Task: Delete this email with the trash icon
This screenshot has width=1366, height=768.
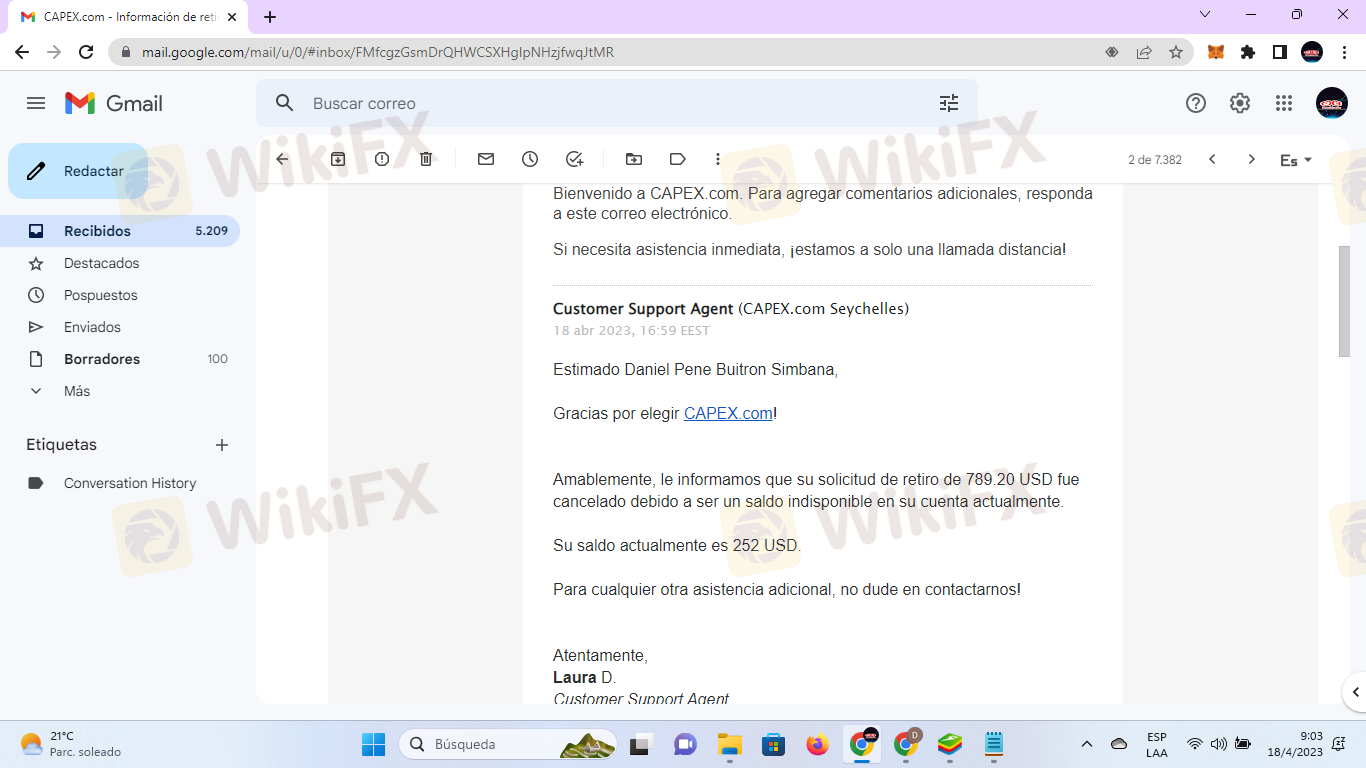Action: (x=426, y=159)
